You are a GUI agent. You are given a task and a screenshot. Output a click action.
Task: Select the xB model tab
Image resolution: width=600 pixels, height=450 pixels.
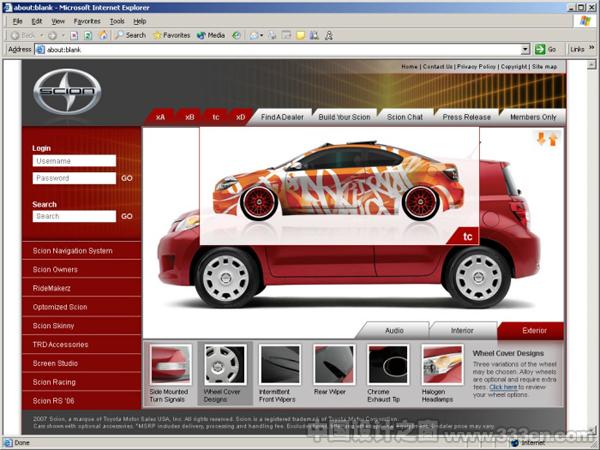click(189, 117)
